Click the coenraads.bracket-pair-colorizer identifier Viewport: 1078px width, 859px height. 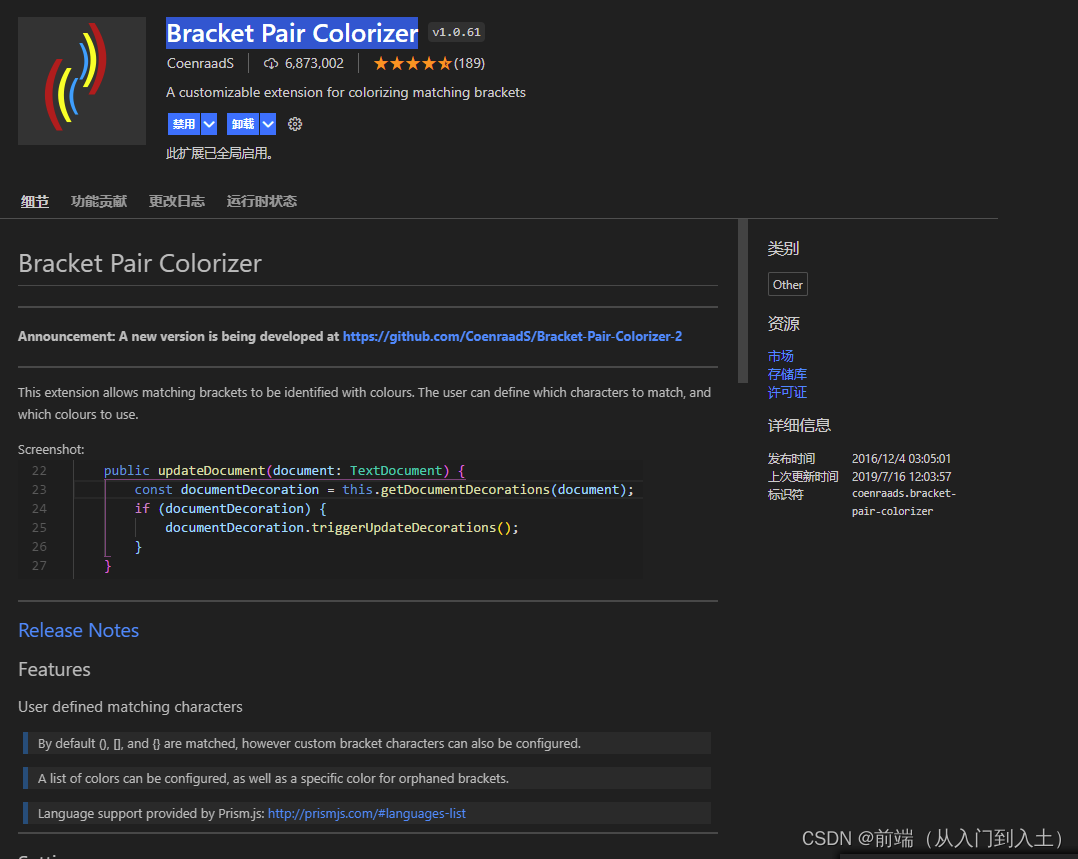[904, 503]
